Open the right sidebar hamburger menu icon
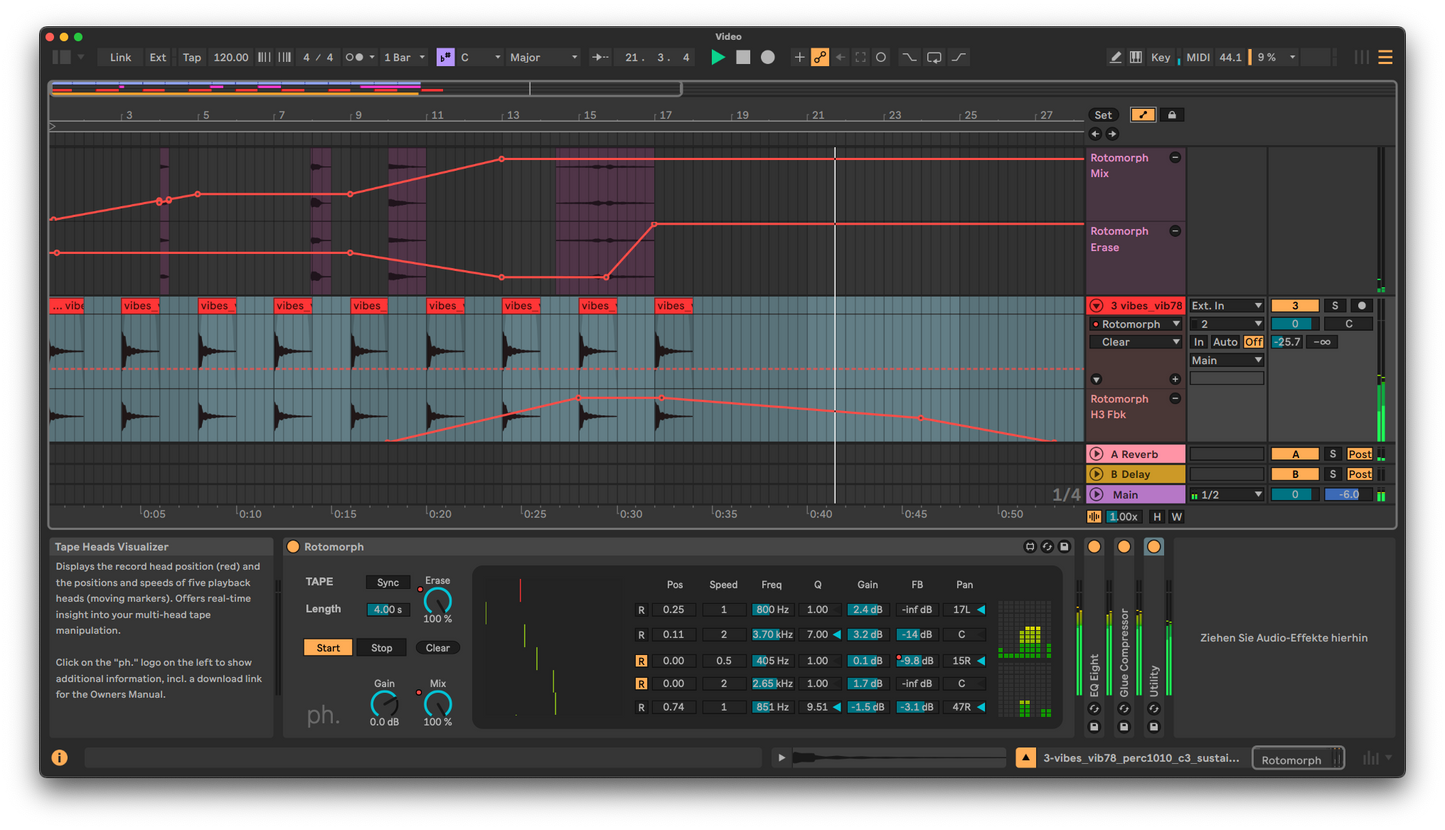Image resolution: width=1445 pixels, height=830 pixels. (1385, 58)
